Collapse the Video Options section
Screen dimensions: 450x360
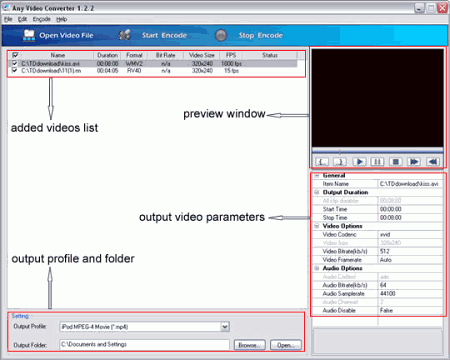coord(317,226)
